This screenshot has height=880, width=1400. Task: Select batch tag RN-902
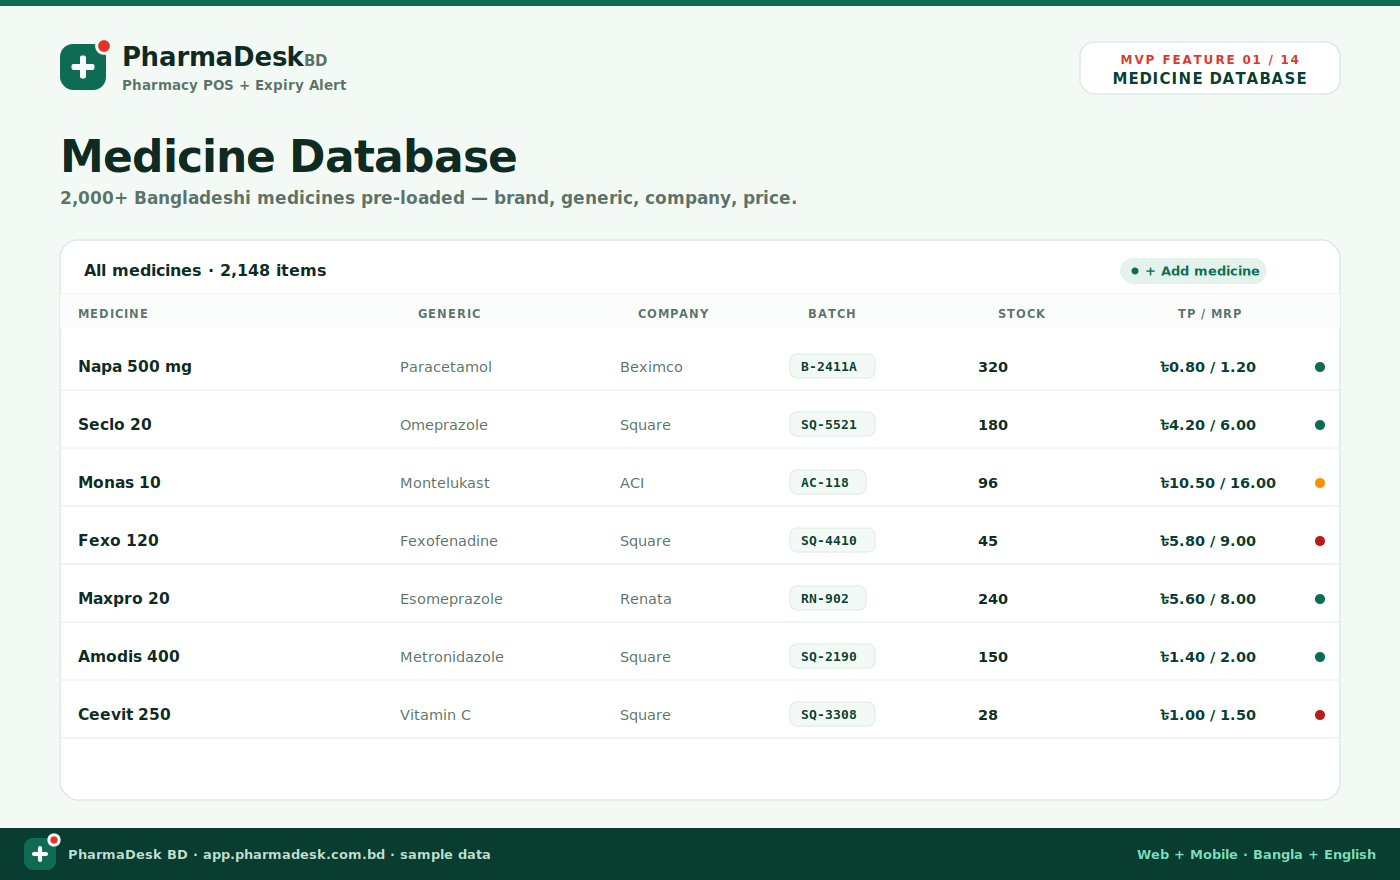[x=828, y=598]
